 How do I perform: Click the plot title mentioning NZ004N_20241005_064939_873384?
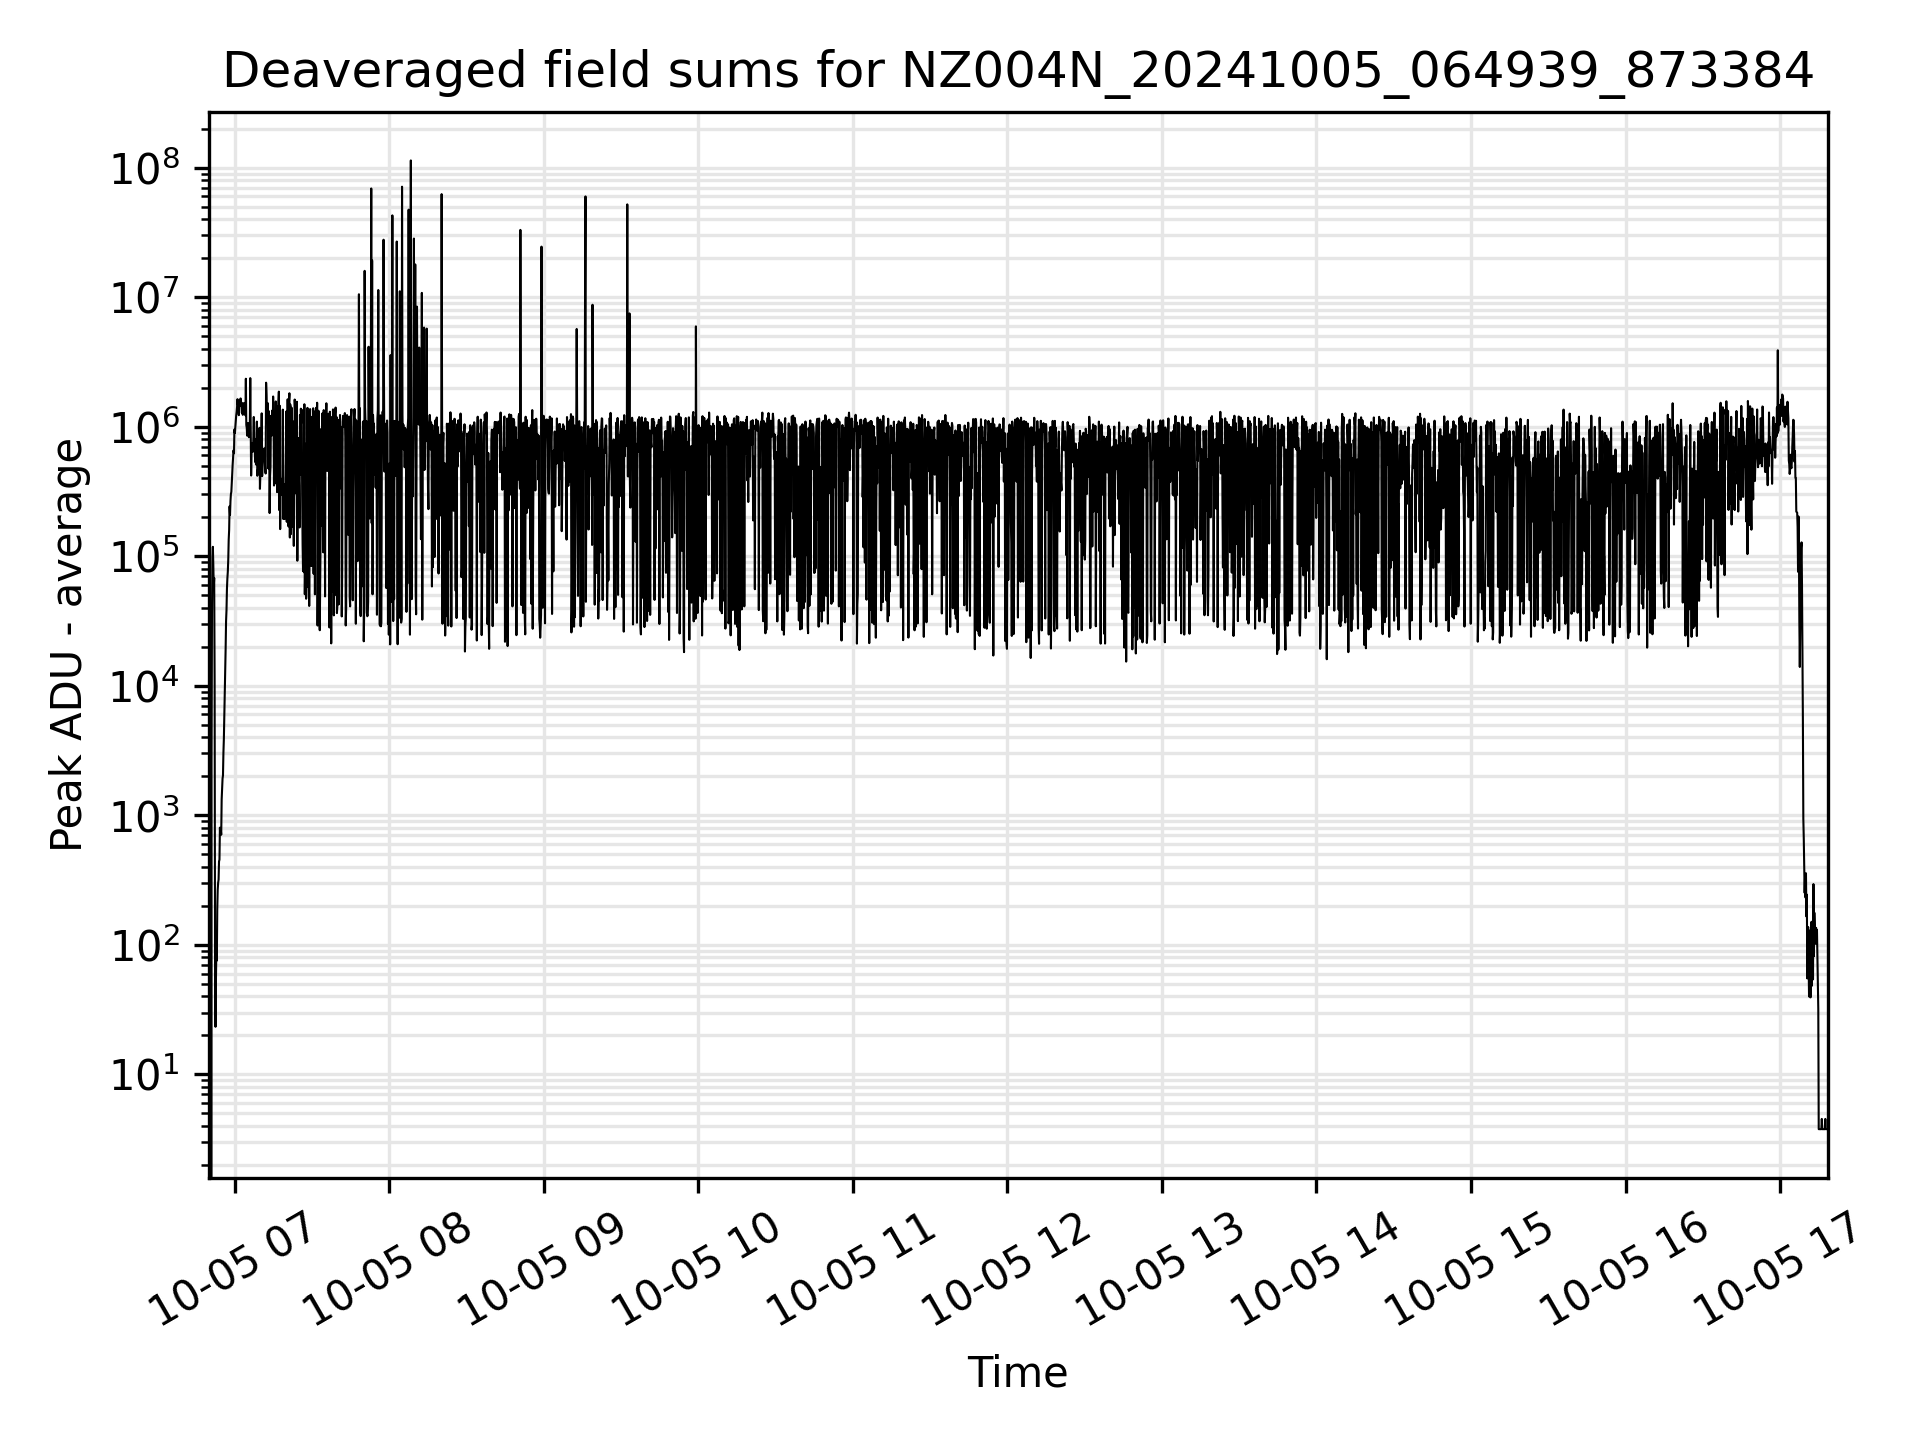[x=1018, y=72]
